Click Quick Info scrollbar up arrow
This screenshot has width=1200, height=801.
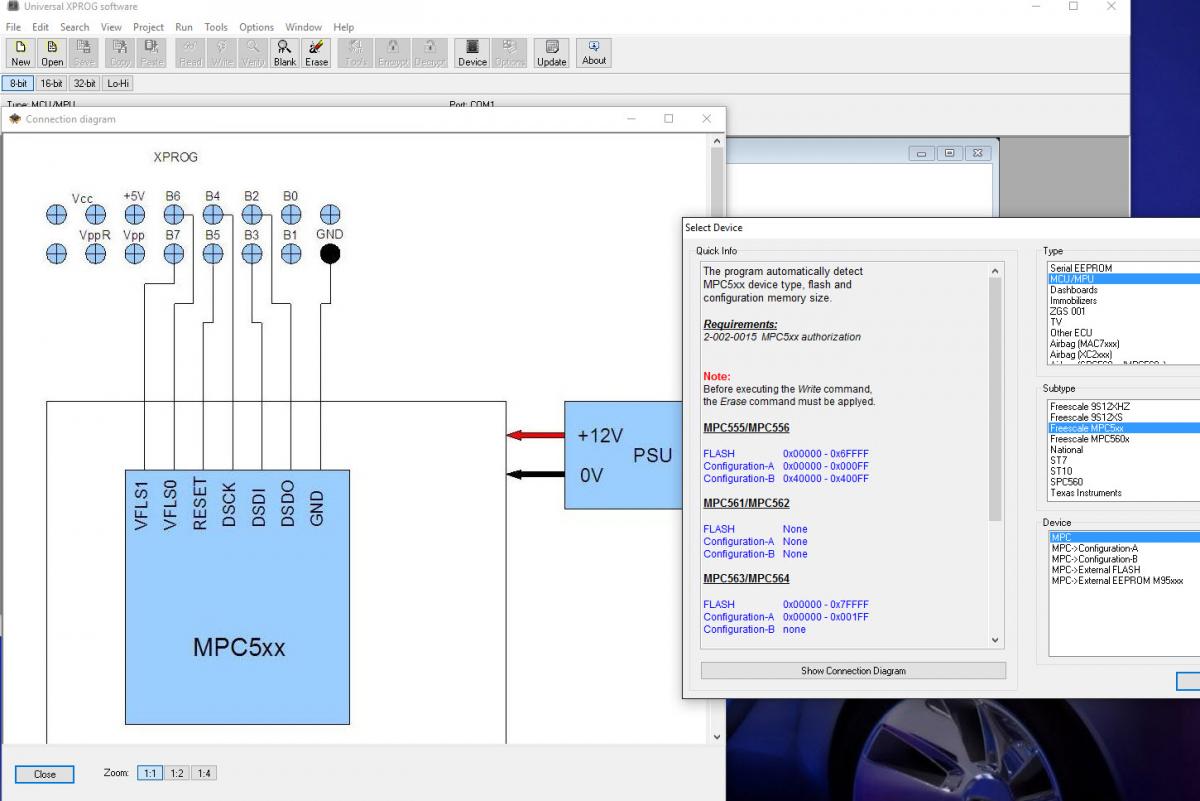(995, 271)
